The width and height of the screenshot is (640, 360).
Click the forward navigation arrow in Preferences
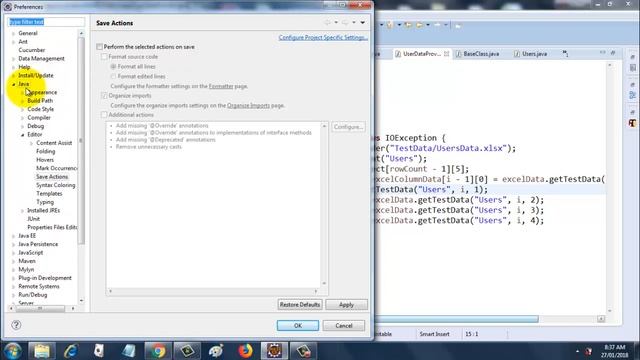pos(345,22)
